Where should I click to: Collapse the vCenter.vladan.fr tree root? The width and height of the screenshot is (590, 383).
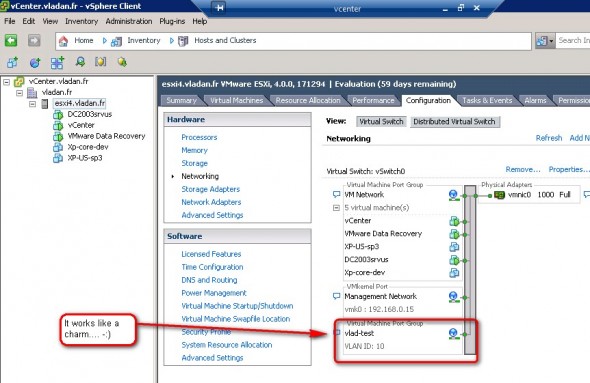pyautogui.click(x=6, y=82)
